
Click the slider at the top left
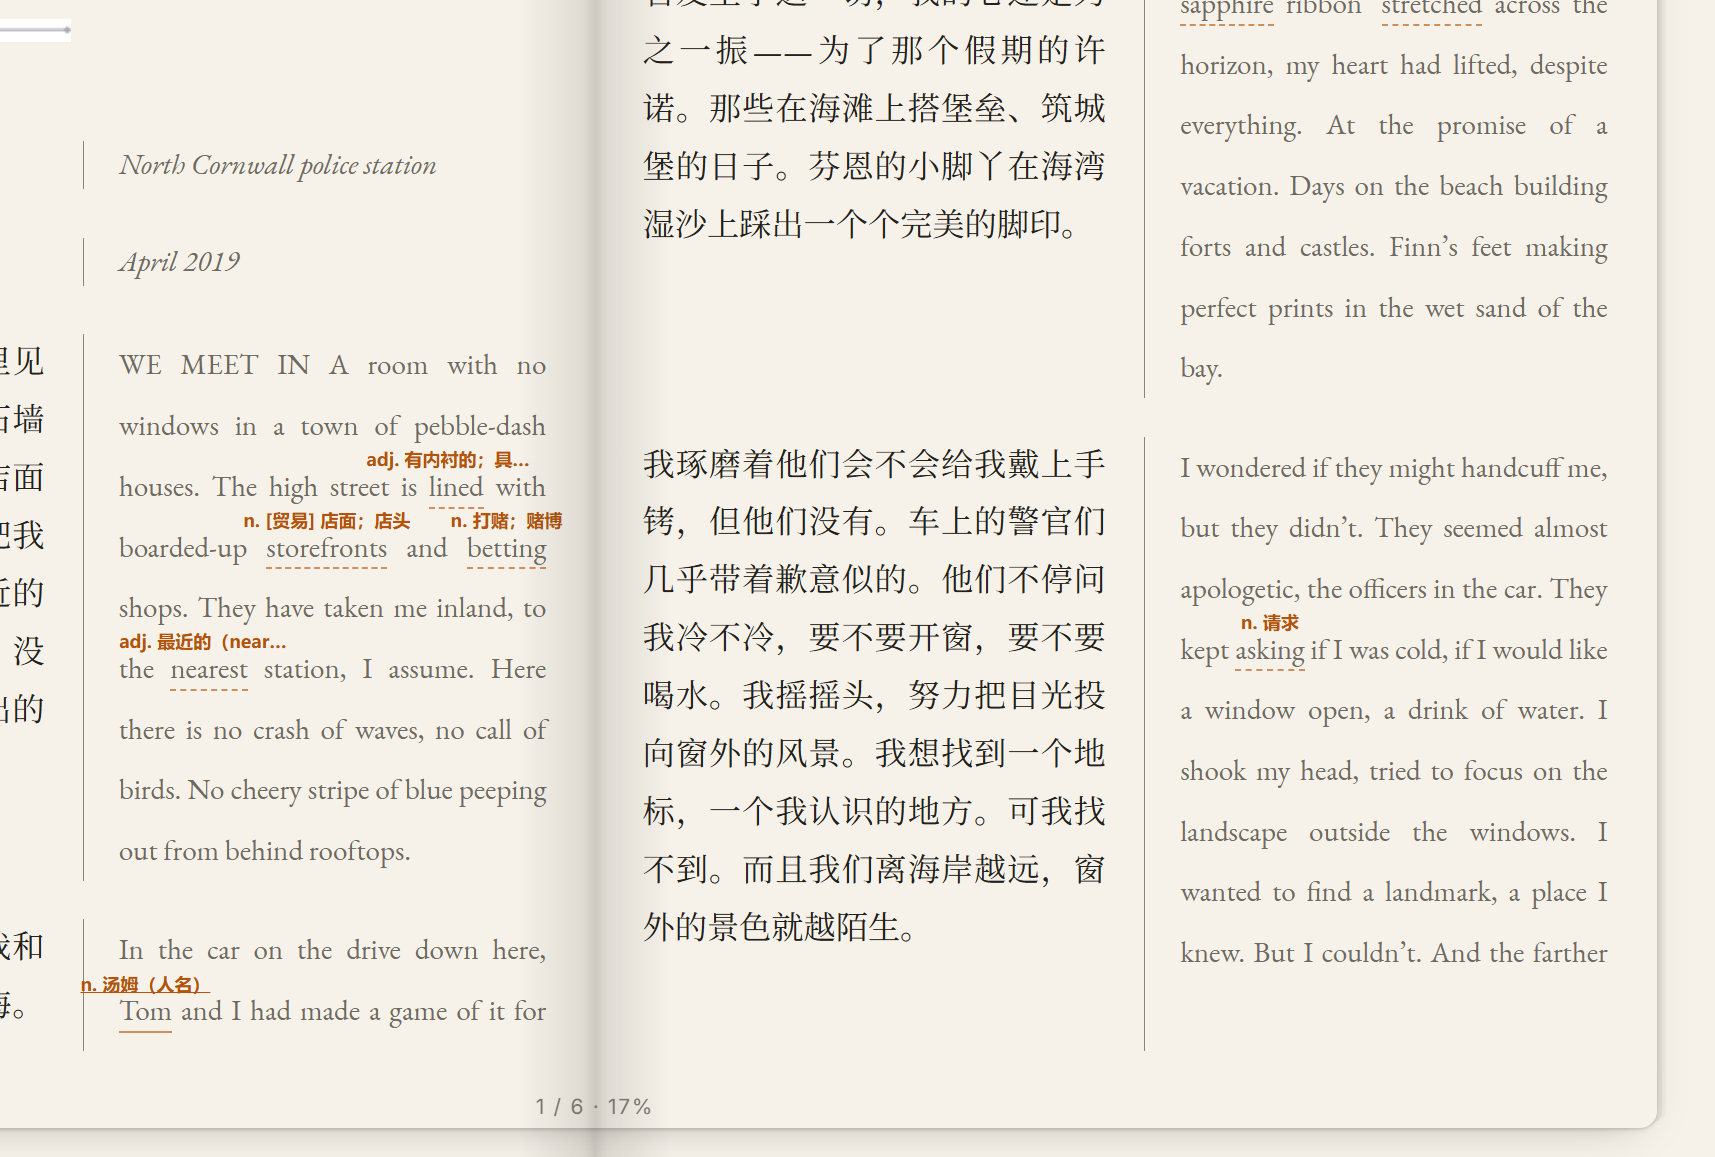coord(35,30)
